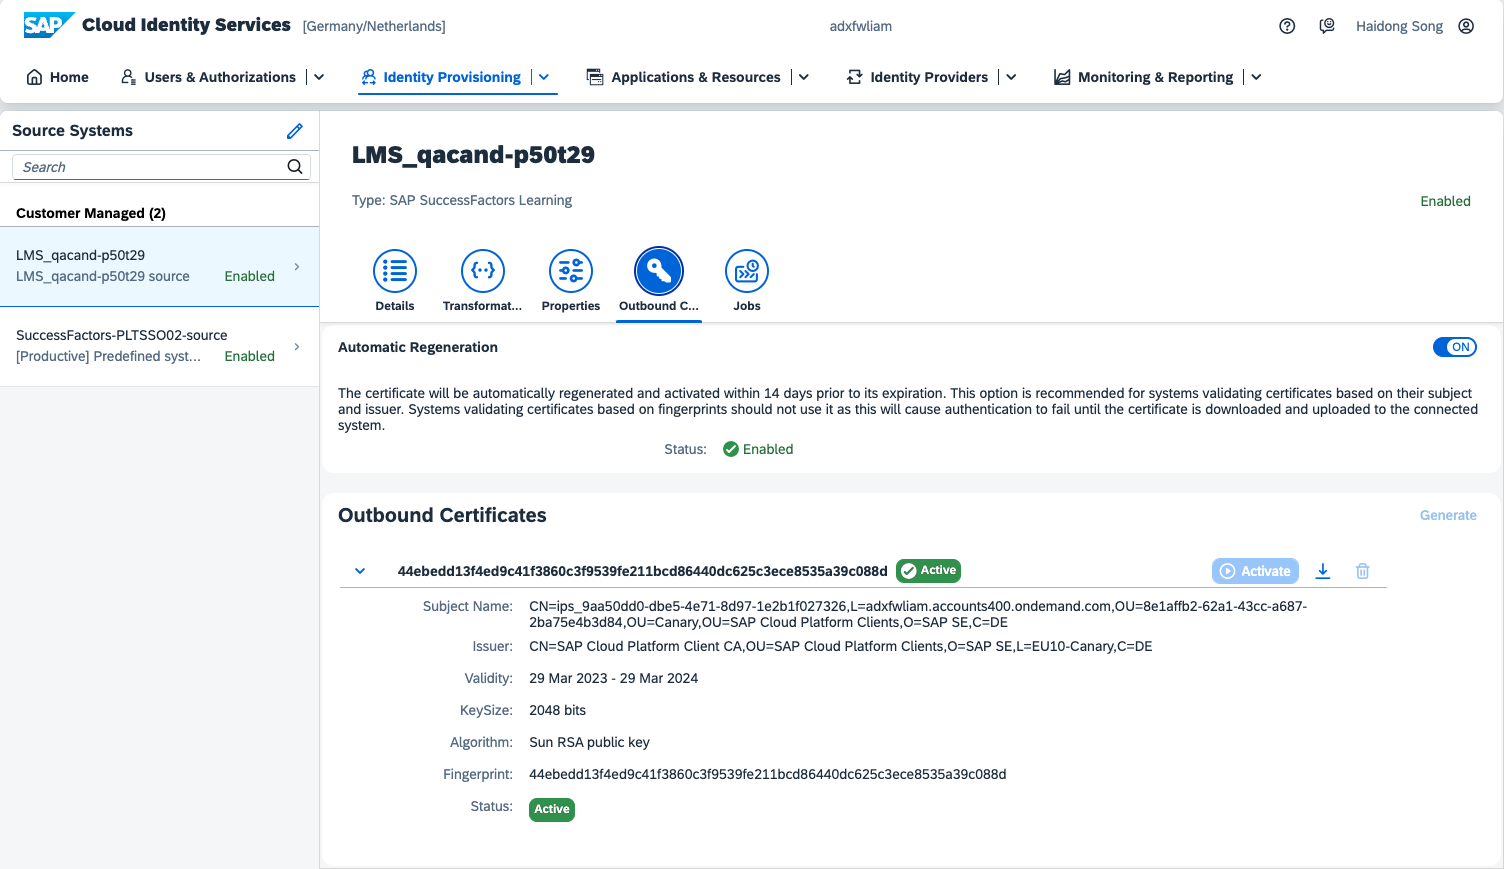Turn off Automatic Regeneration switch

1455,347
